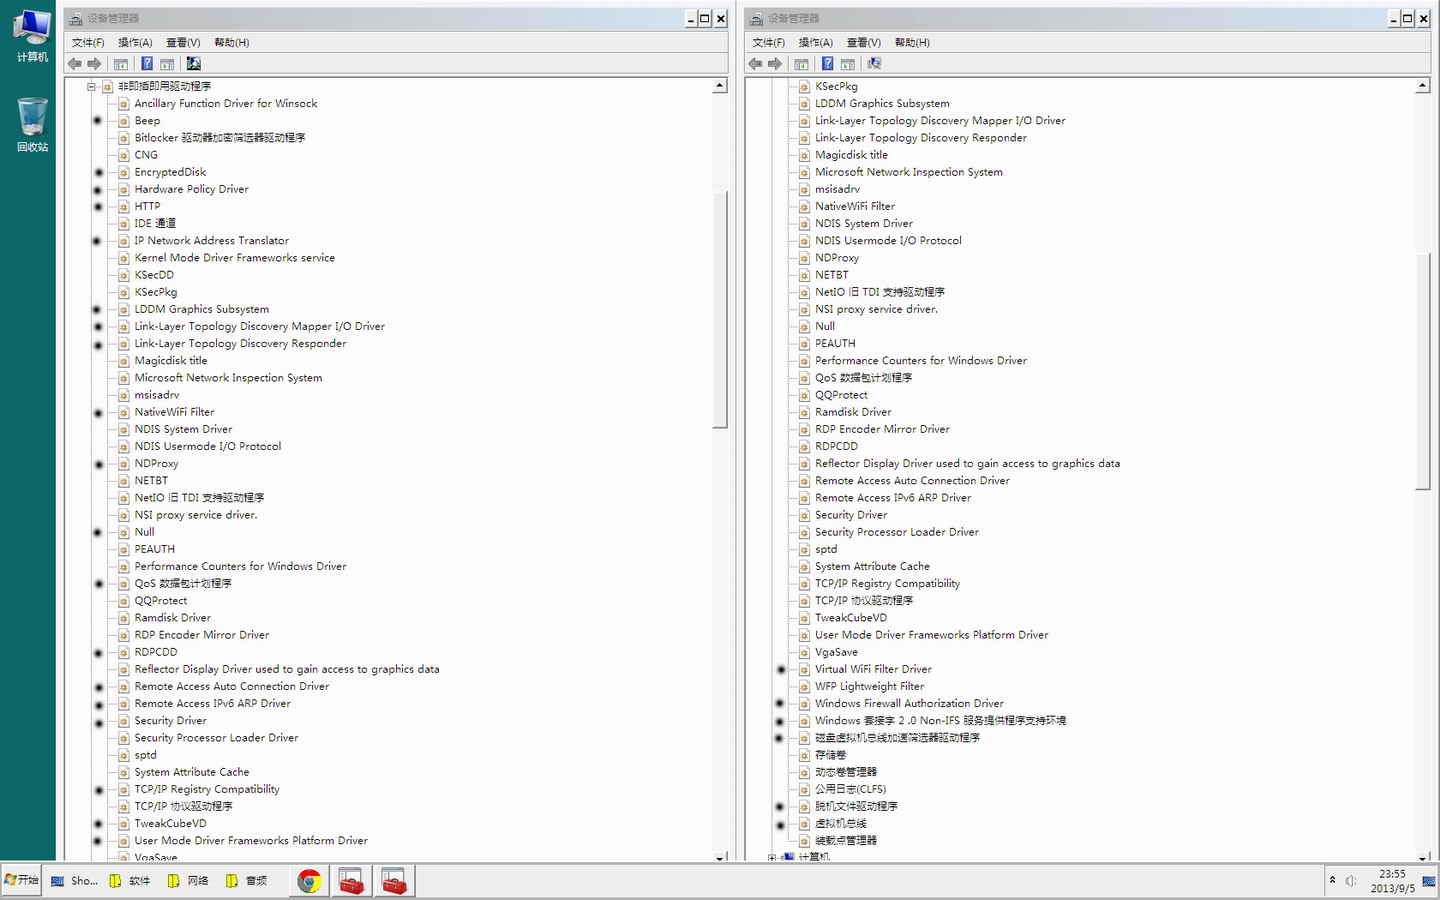Select "Ancillary Function Driver for Winsock" in left window
Image resolution: width=1440 pixels, height=900 pixels.
tap(226, 104)
